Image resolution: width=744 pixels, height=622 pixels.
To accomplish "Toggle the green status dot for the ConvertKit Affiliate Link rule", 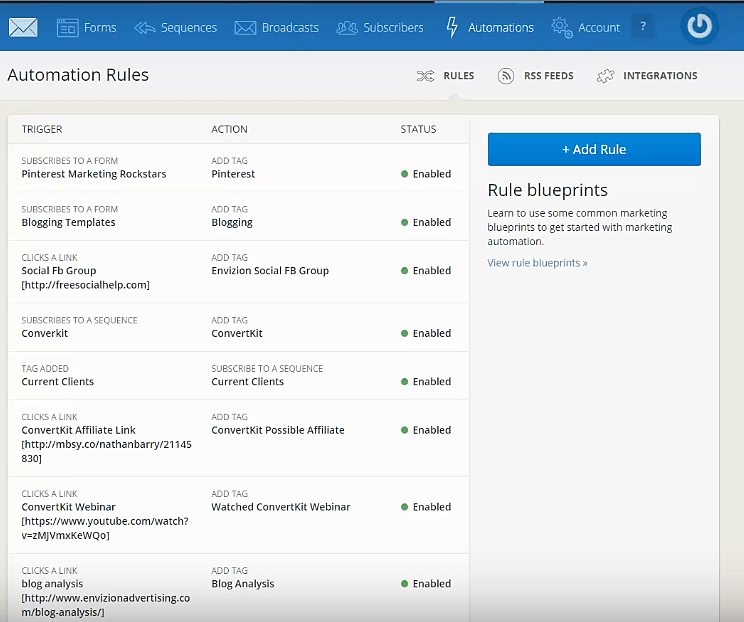I will coord(404,430).
